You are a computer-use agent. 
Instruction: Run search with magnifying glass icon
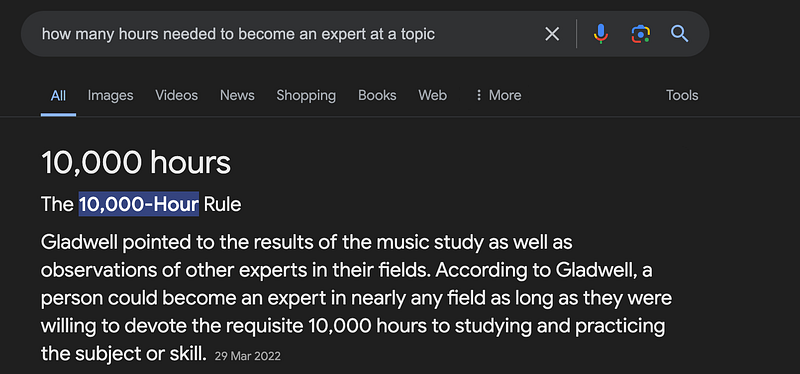(680, 34)
